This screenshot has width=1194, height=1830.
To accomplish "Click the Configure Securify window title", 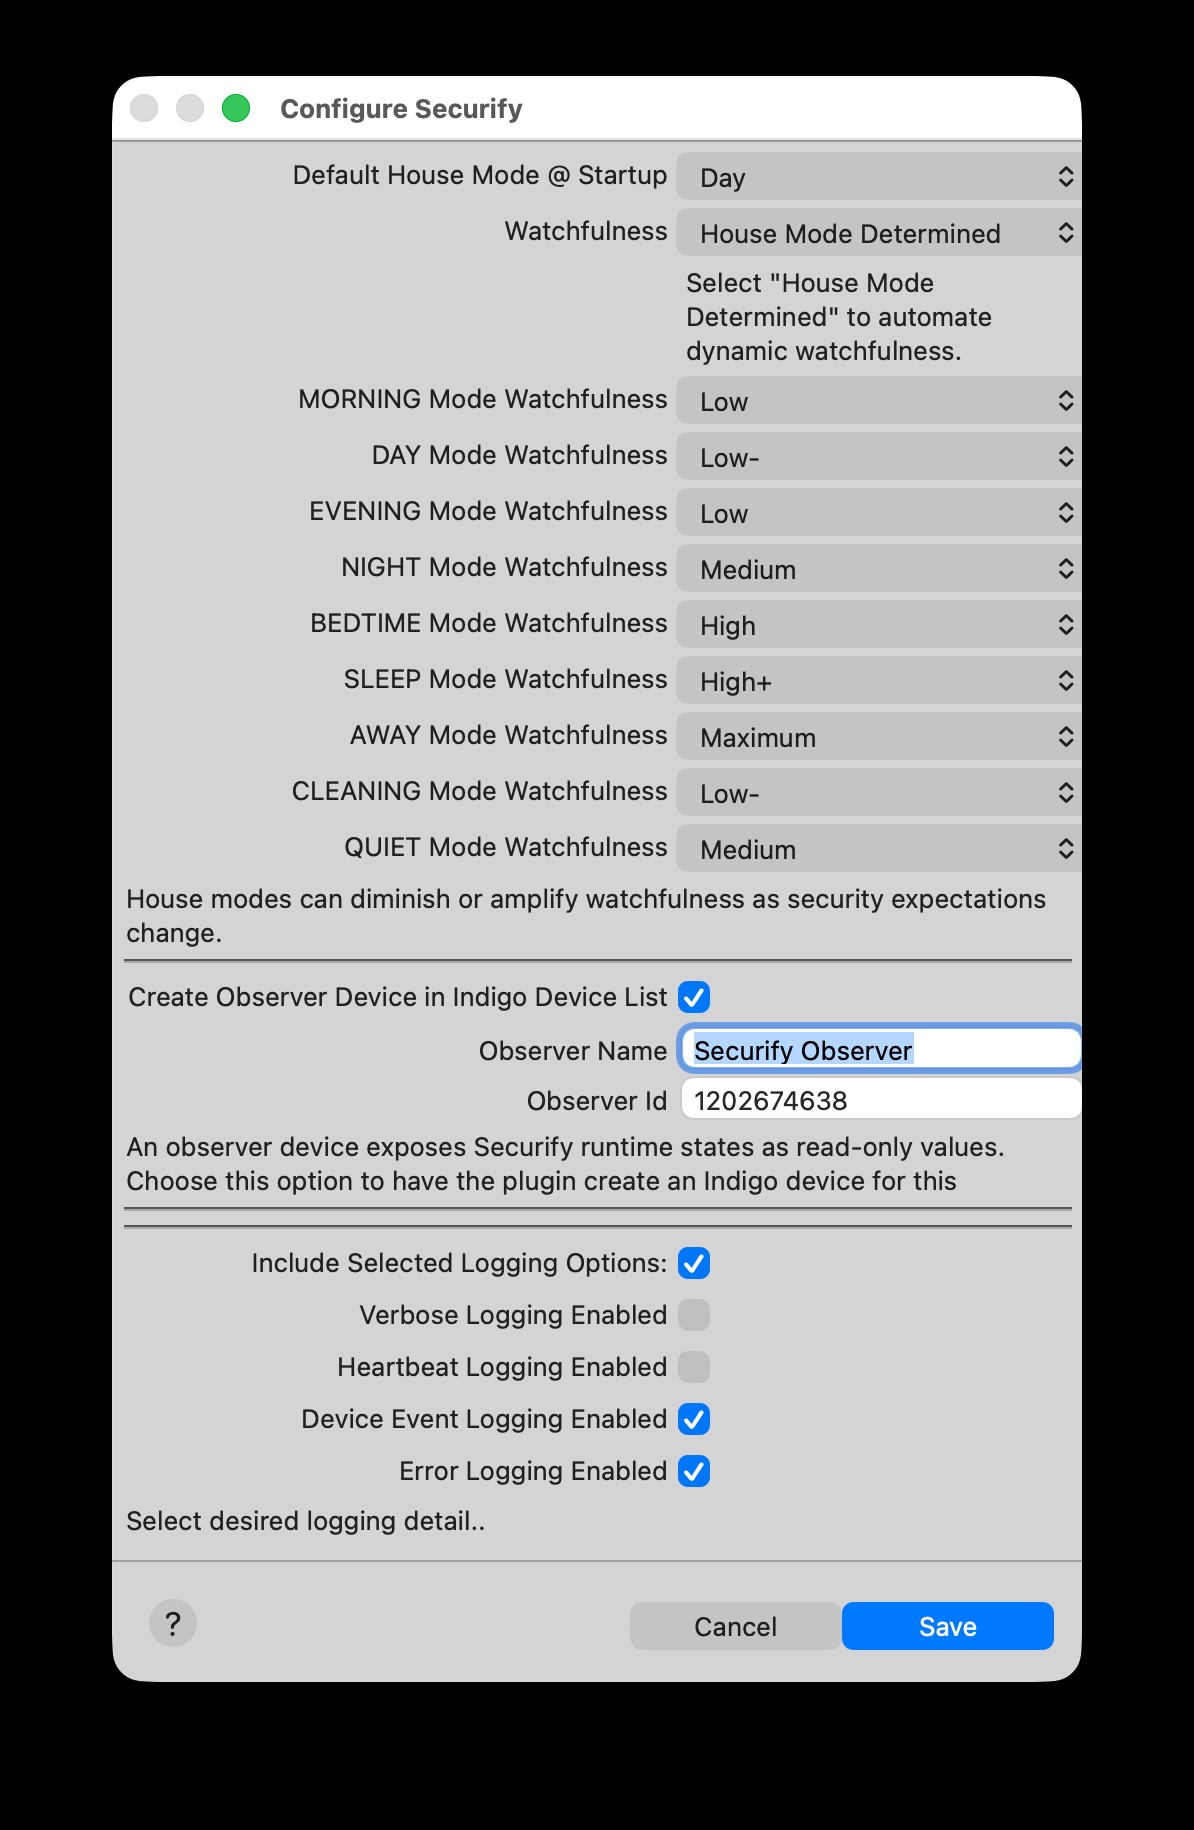I will 401,109.
